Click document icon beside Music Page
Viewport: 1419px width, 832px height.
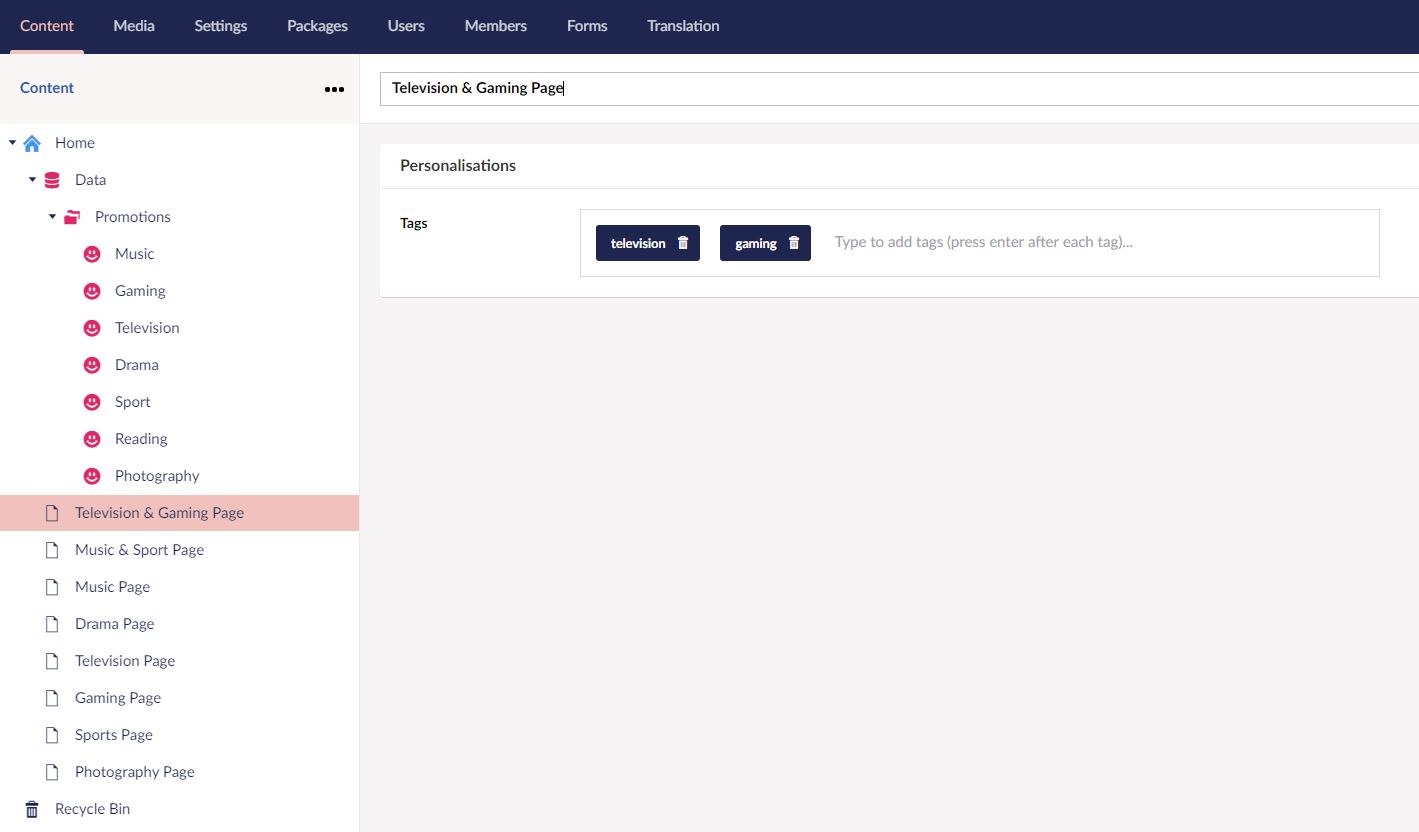[52, 587]
